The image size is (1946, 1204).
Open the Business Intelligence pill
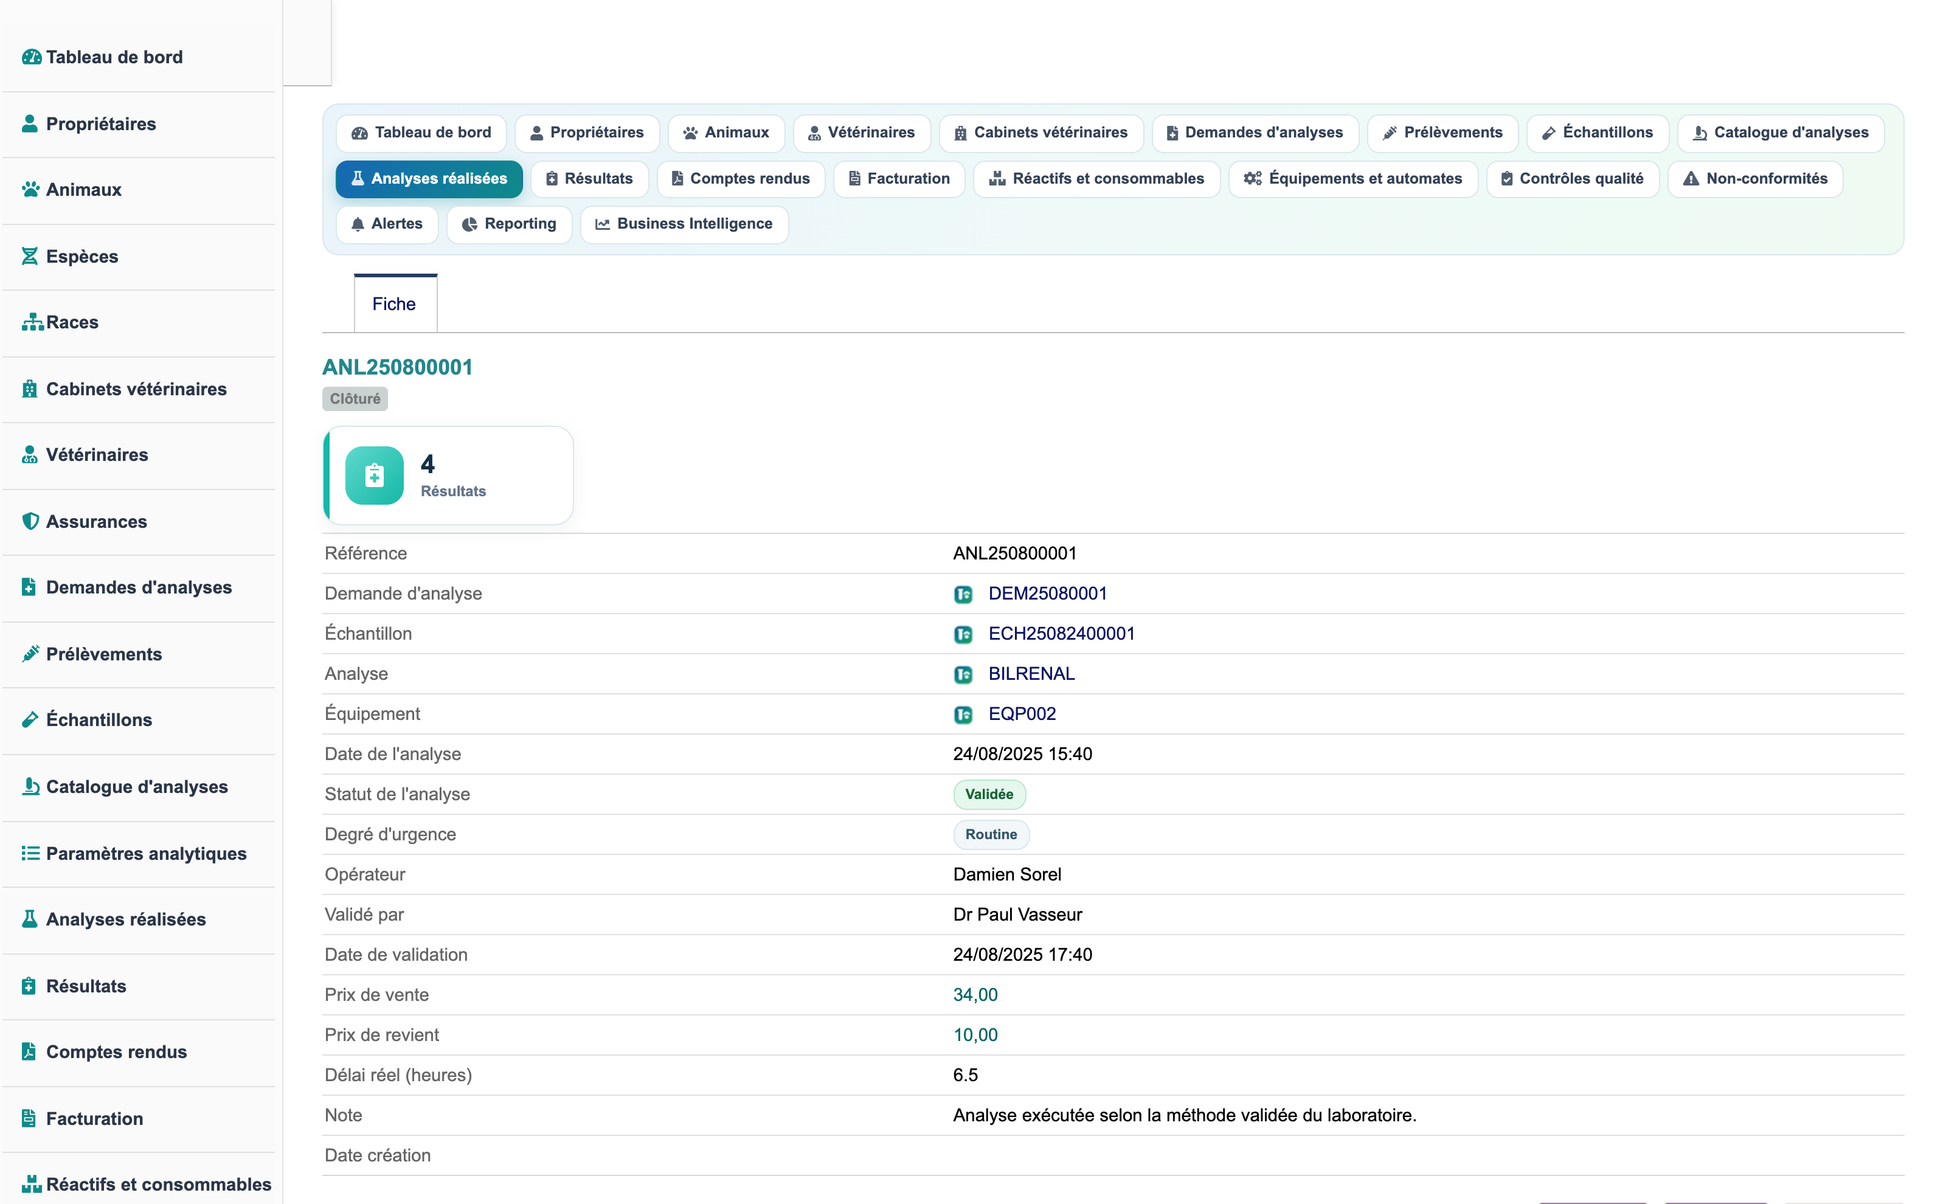click(684, 224)
